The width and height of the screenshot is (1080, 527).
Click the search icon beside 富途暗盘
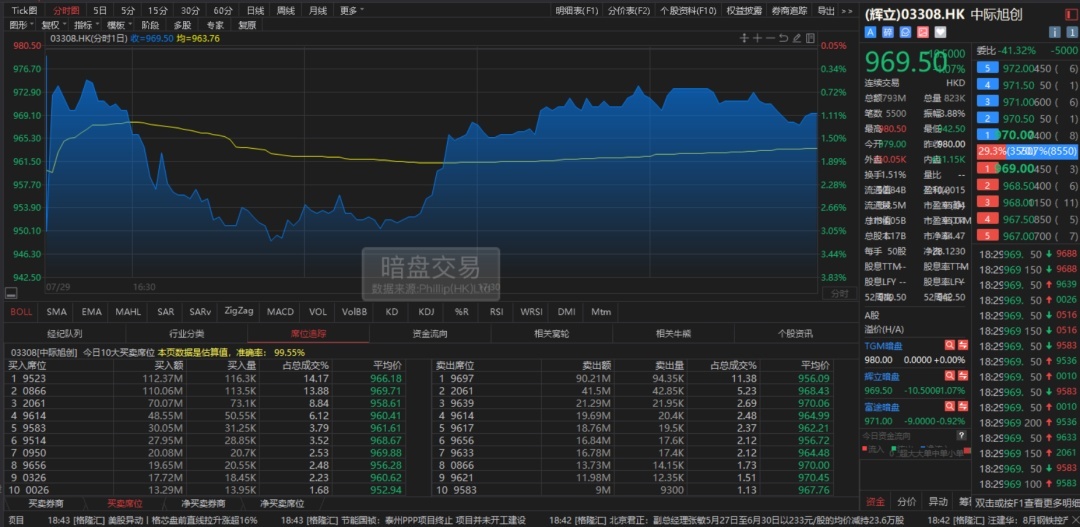click(x=950, y=406)
